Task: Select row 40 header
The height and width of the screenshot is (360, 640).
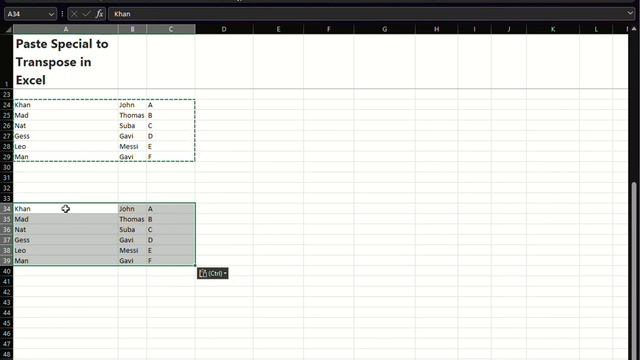Action: 7,271
